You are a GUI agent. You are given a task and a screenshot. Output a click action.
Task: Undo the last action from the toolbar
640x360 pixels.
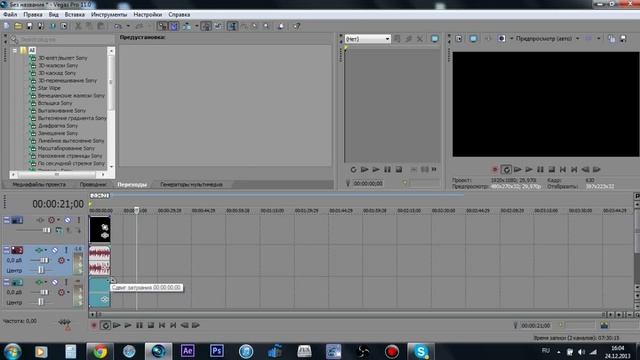point(118,26)
